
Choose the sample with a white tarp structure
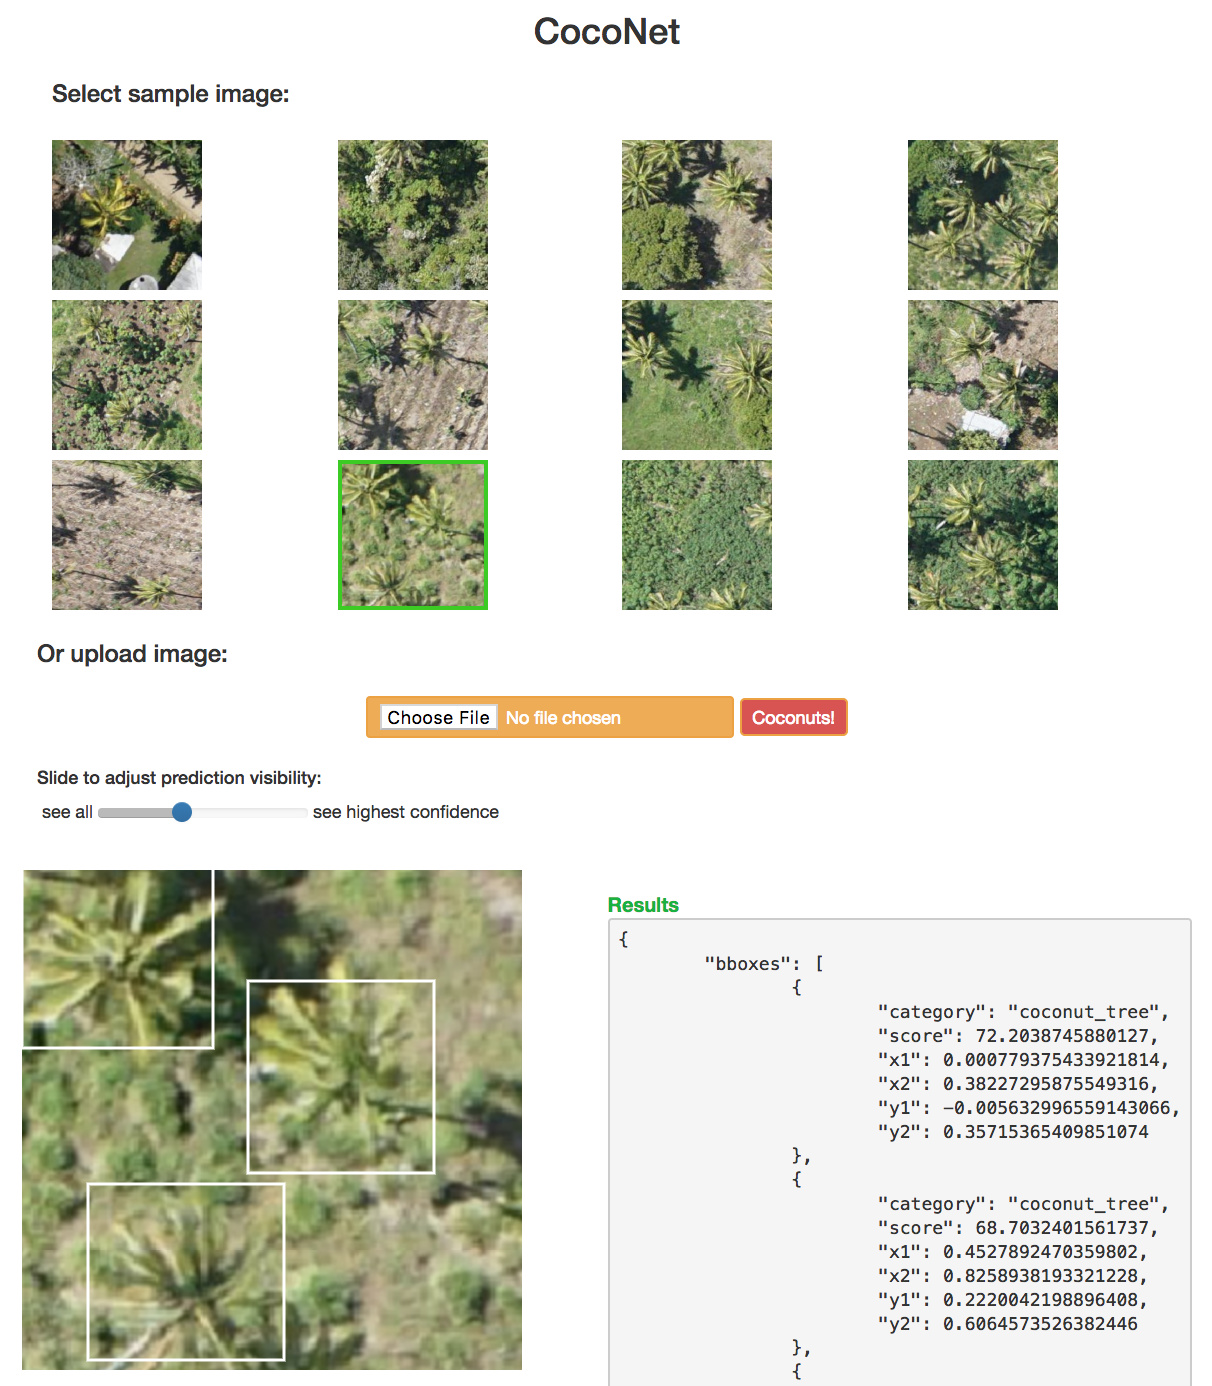coord(982,375)
